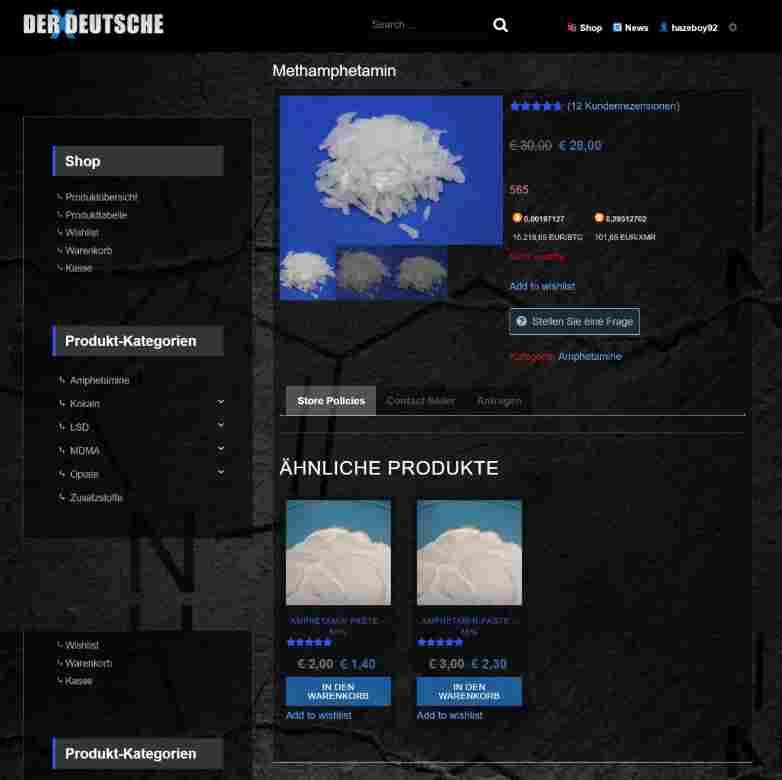Switch to the Contact Seller tab
Image resolution: width=782 pixels, height=780 pixels.
point(420,401)
